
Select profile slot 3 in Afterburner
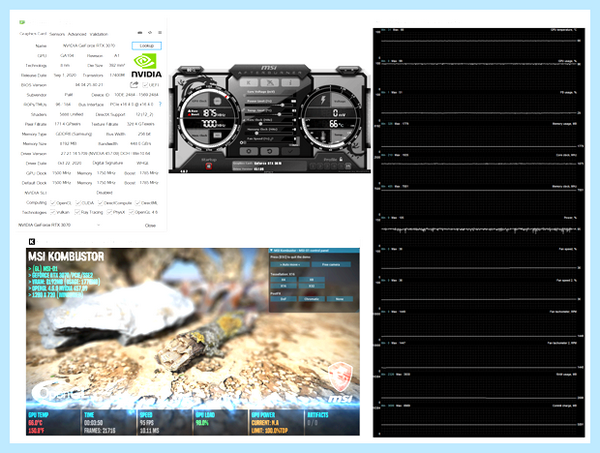(327, 166)
